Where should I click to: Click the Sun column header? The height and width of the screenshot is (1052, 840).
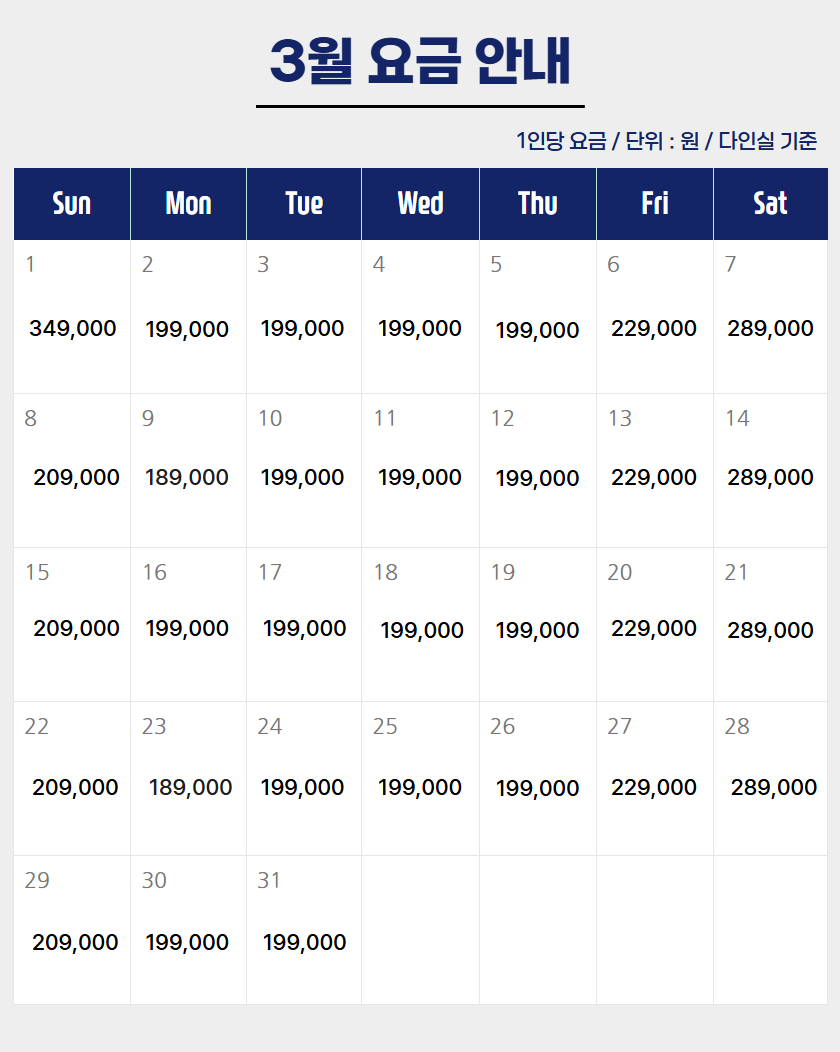point(72,204)
